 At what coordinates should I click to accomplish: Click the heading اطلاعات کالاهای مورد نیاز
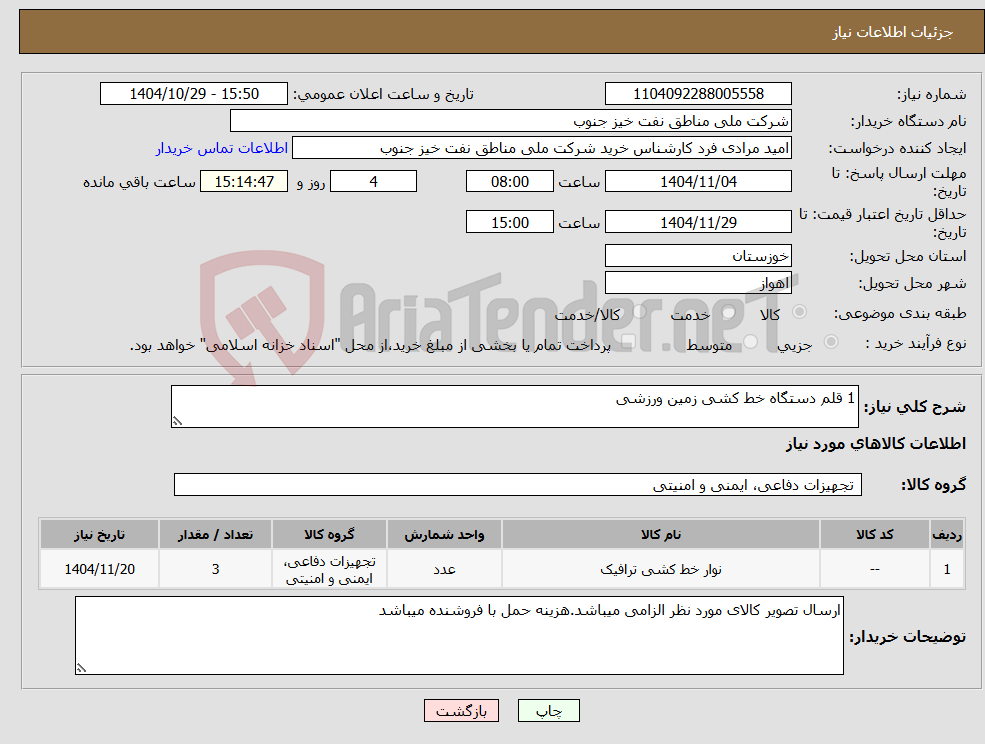click(876, 444)
